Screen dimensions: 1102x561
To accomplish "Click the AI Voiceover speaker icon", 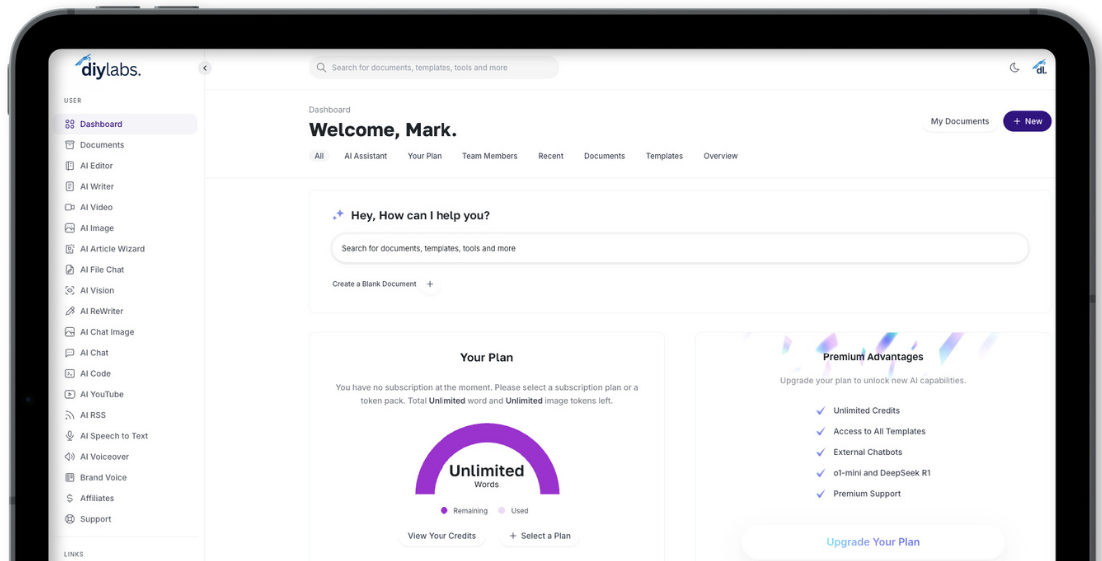I will click(x=70, y=456).
